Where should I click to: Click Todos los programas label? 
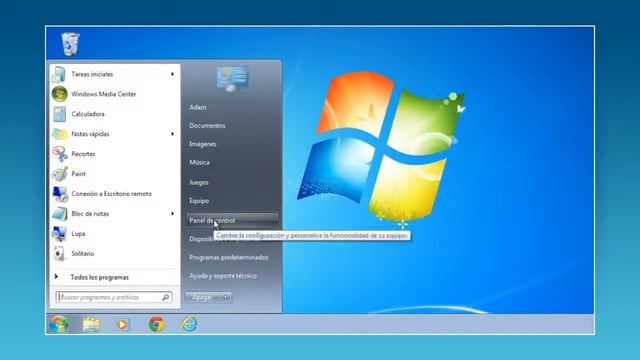click(99, 277)
